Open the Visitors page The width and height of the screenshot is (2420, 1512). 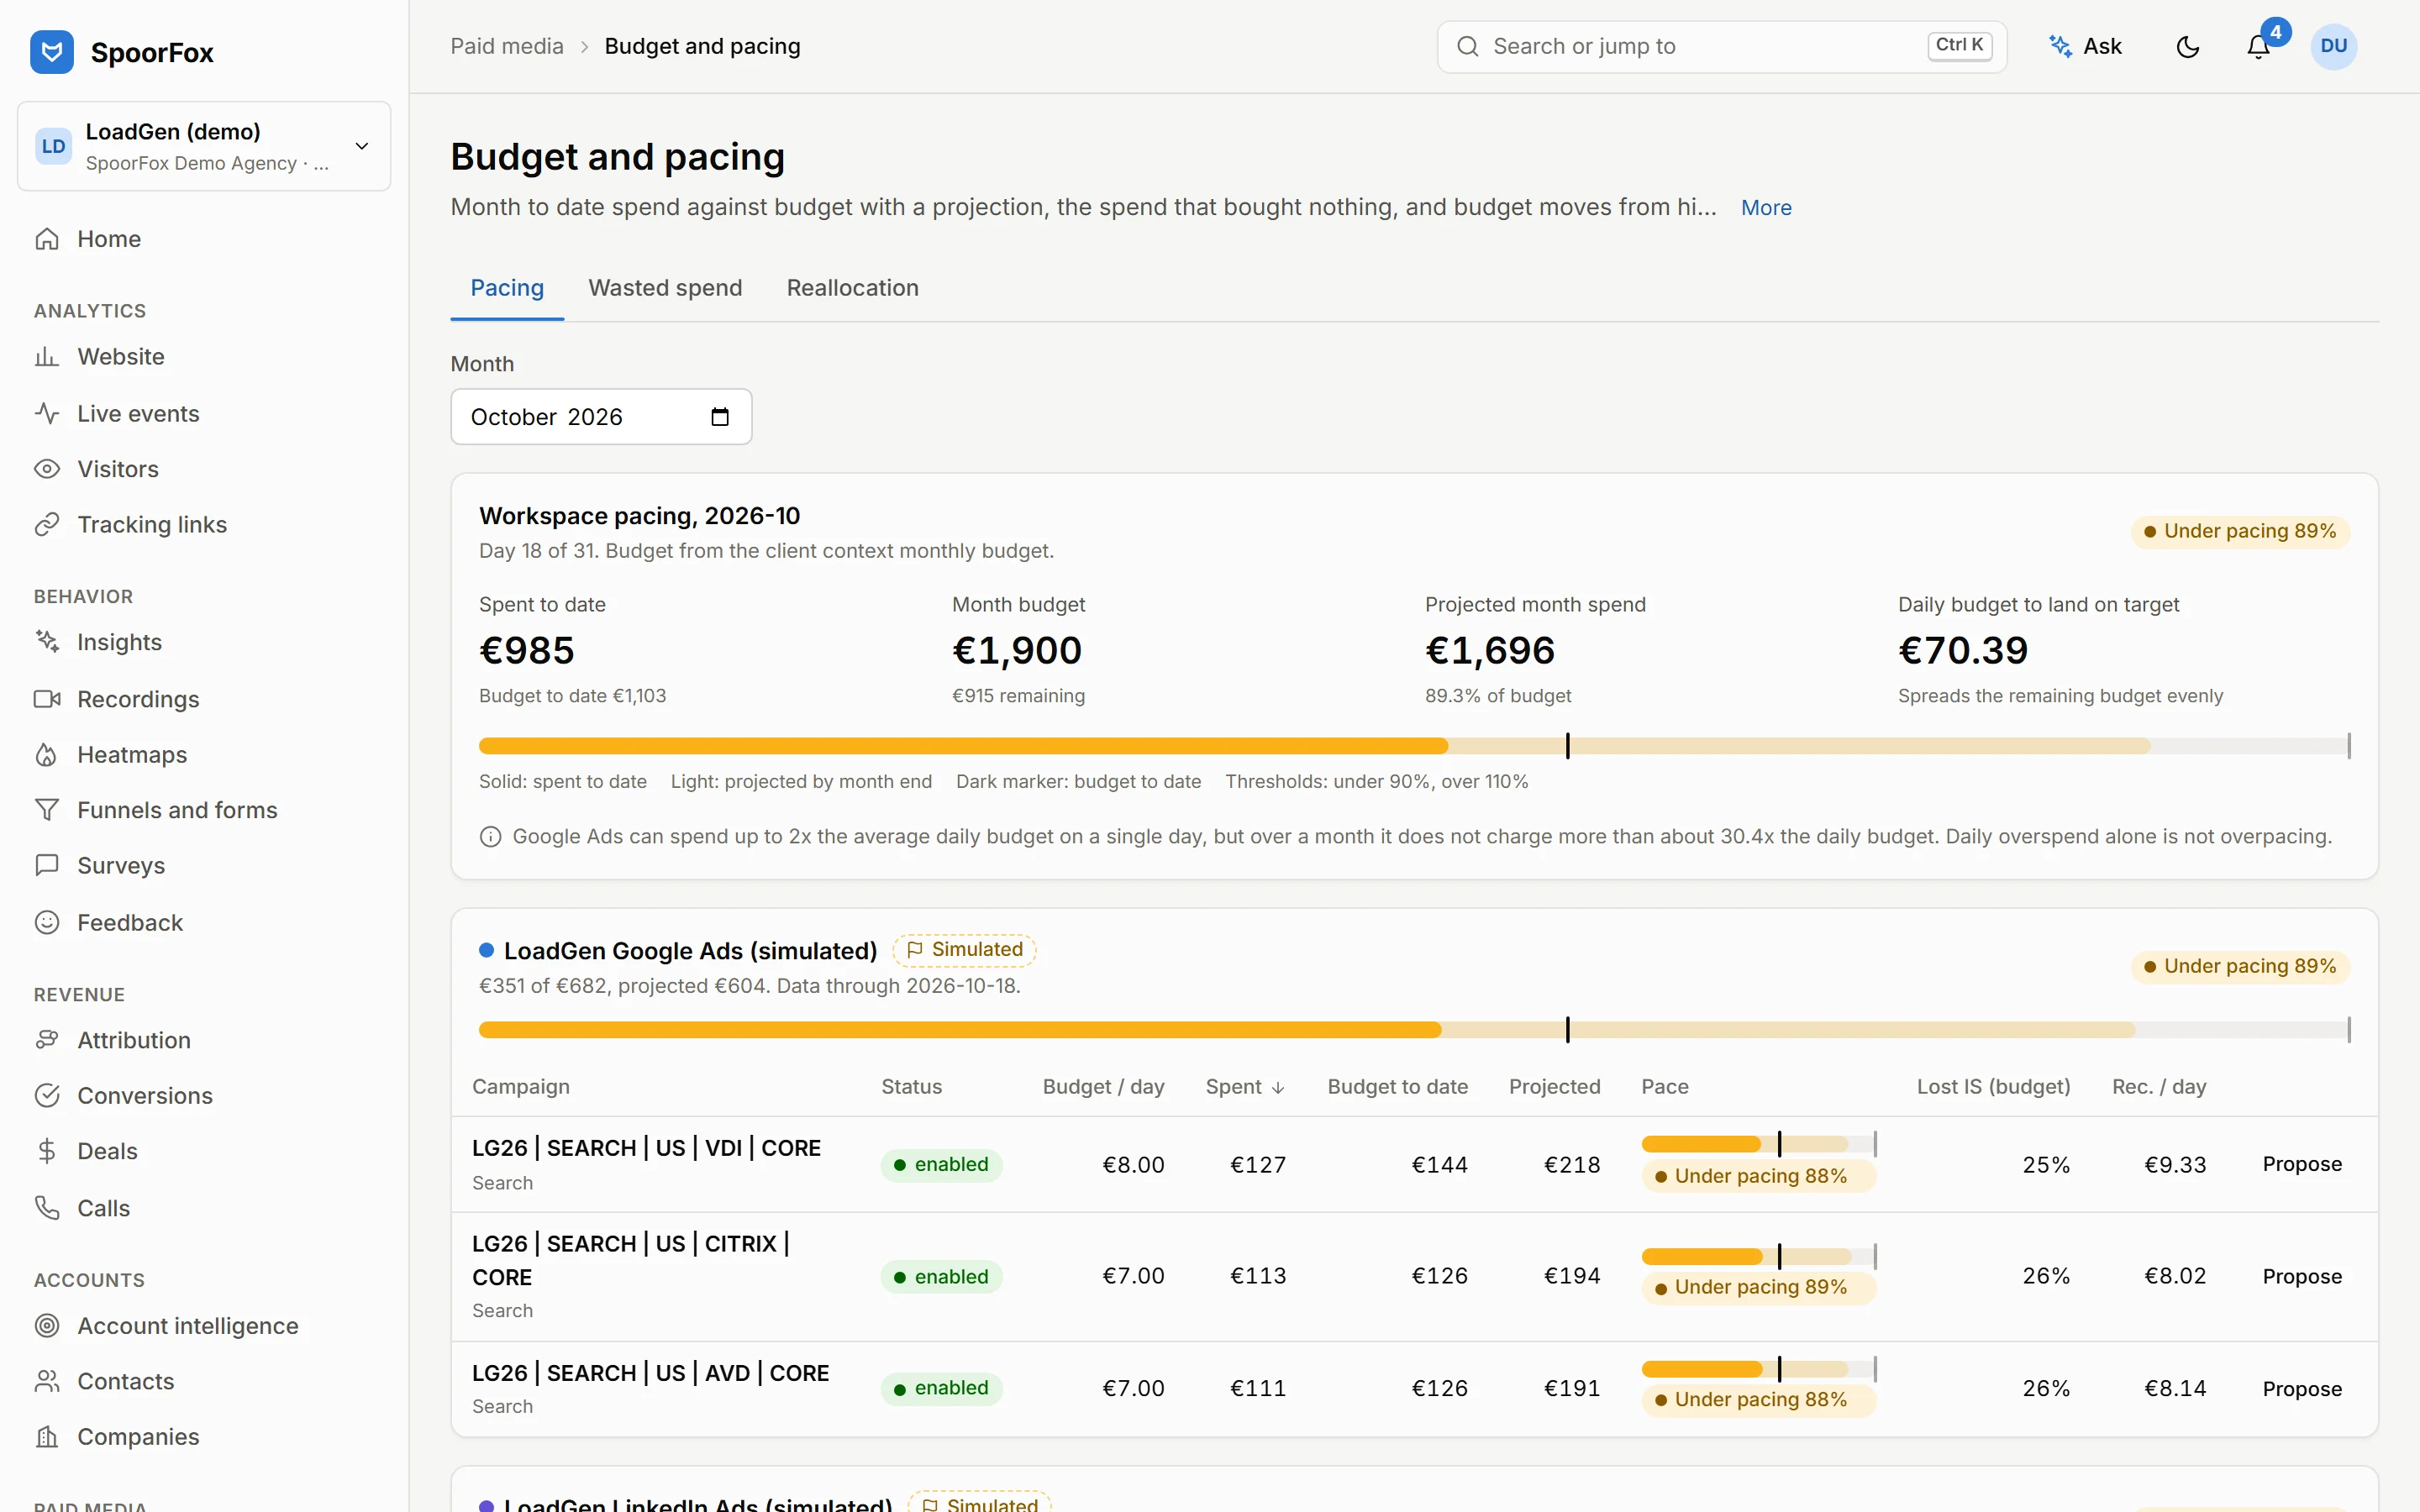pos(204,469)
